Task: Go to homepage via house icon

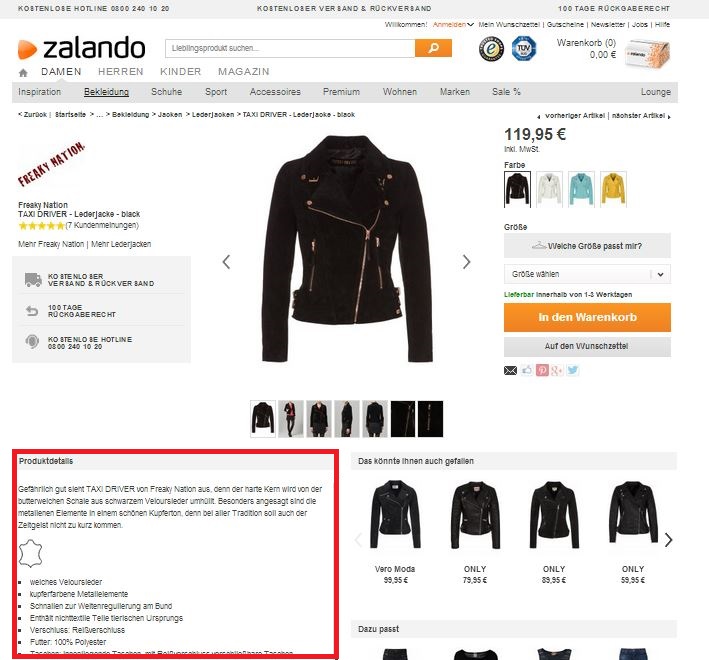Action: (23, 72)
